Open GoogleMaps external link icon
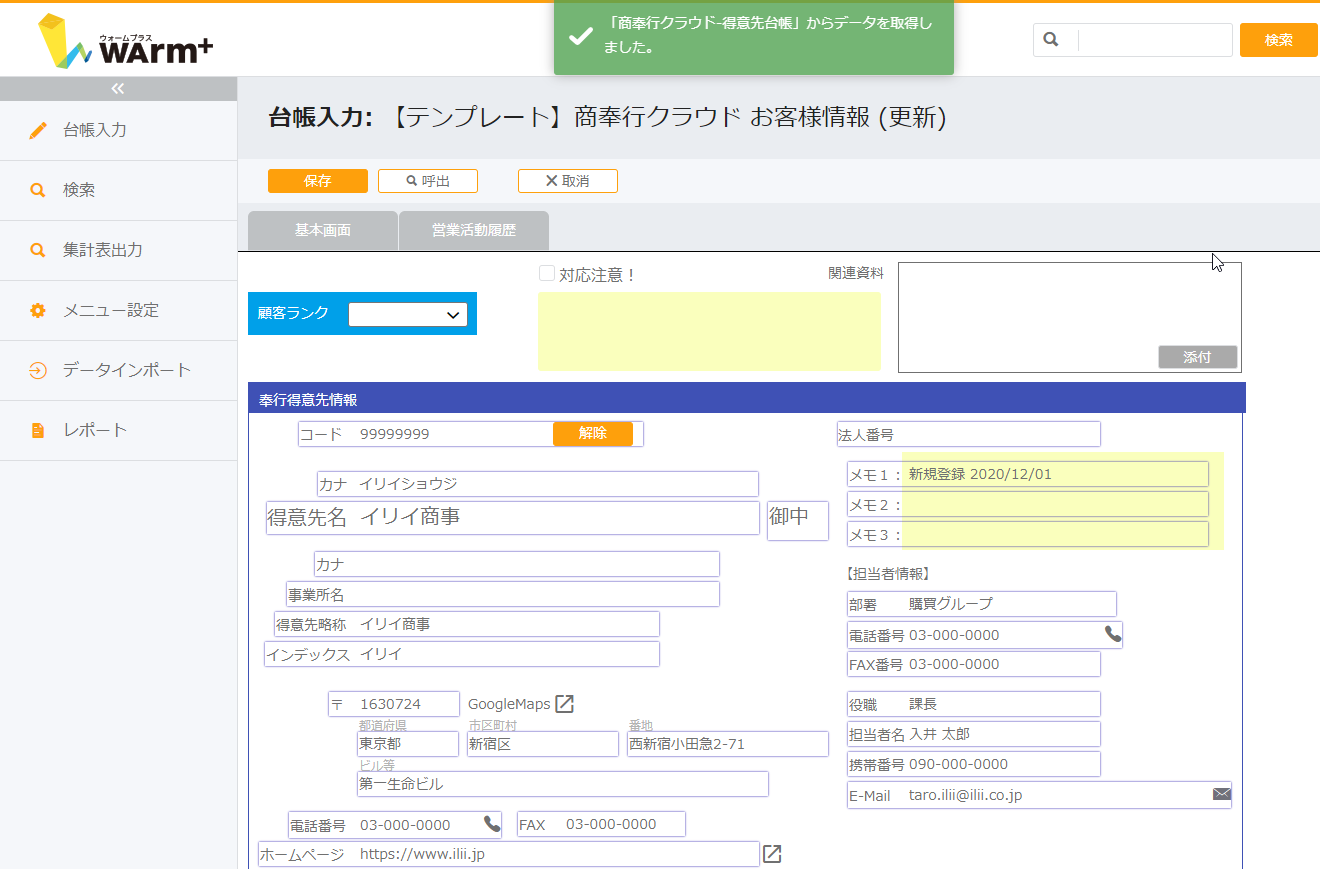 tap(565, 704)
